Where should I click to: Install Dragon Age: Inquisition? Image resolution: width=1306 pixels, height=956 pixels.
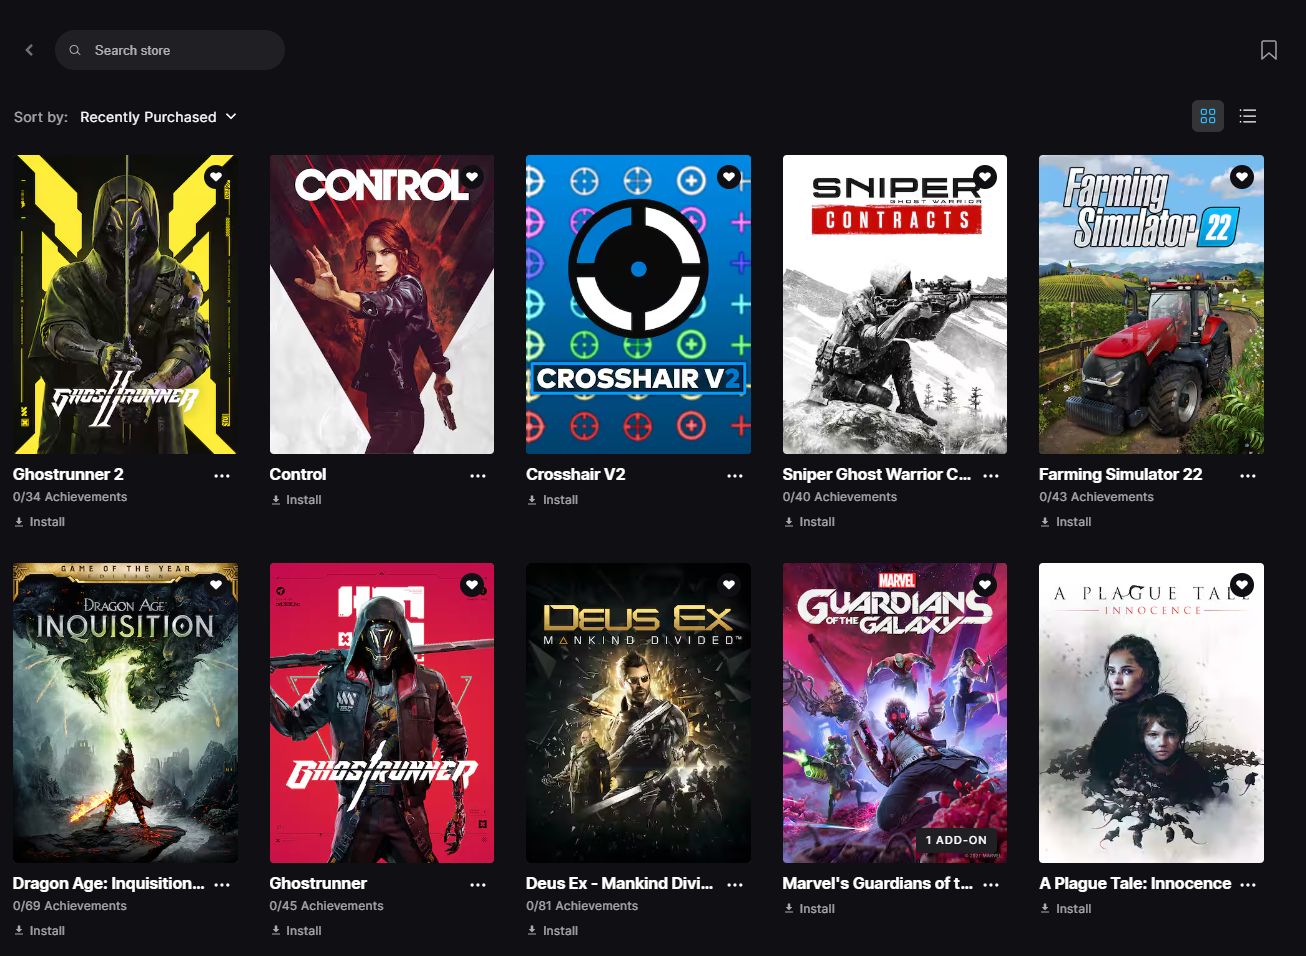point(39,931)
